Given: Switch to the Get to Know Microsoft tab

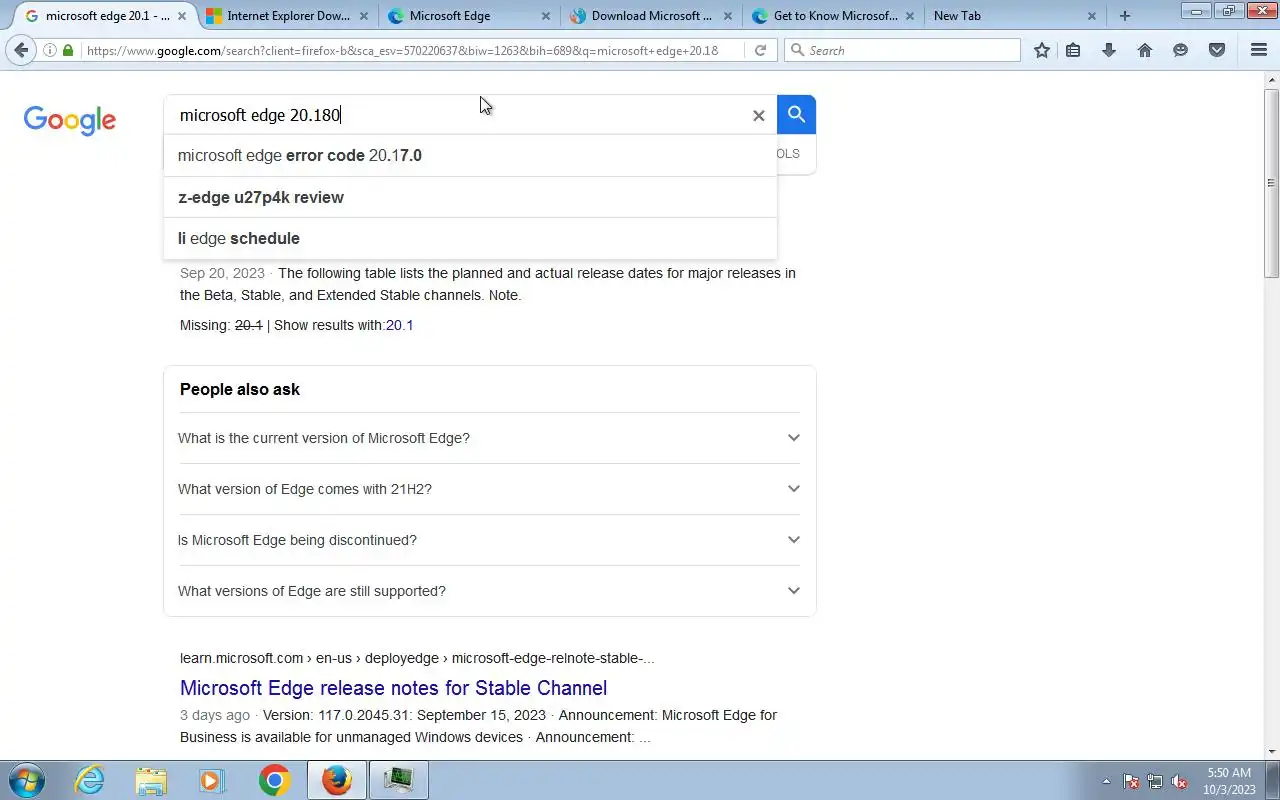Looking at the screenshot, I should [x=833, y=16].
